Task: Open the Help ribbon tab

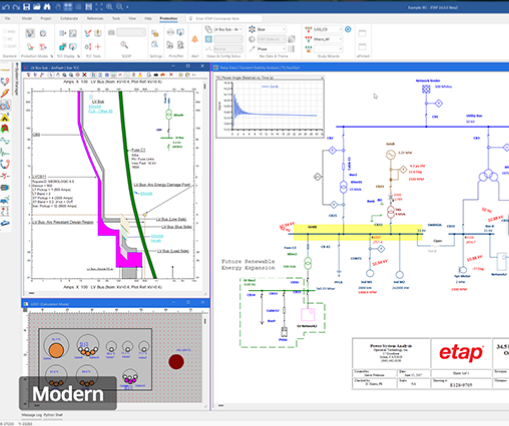Action: coord(148,18)
